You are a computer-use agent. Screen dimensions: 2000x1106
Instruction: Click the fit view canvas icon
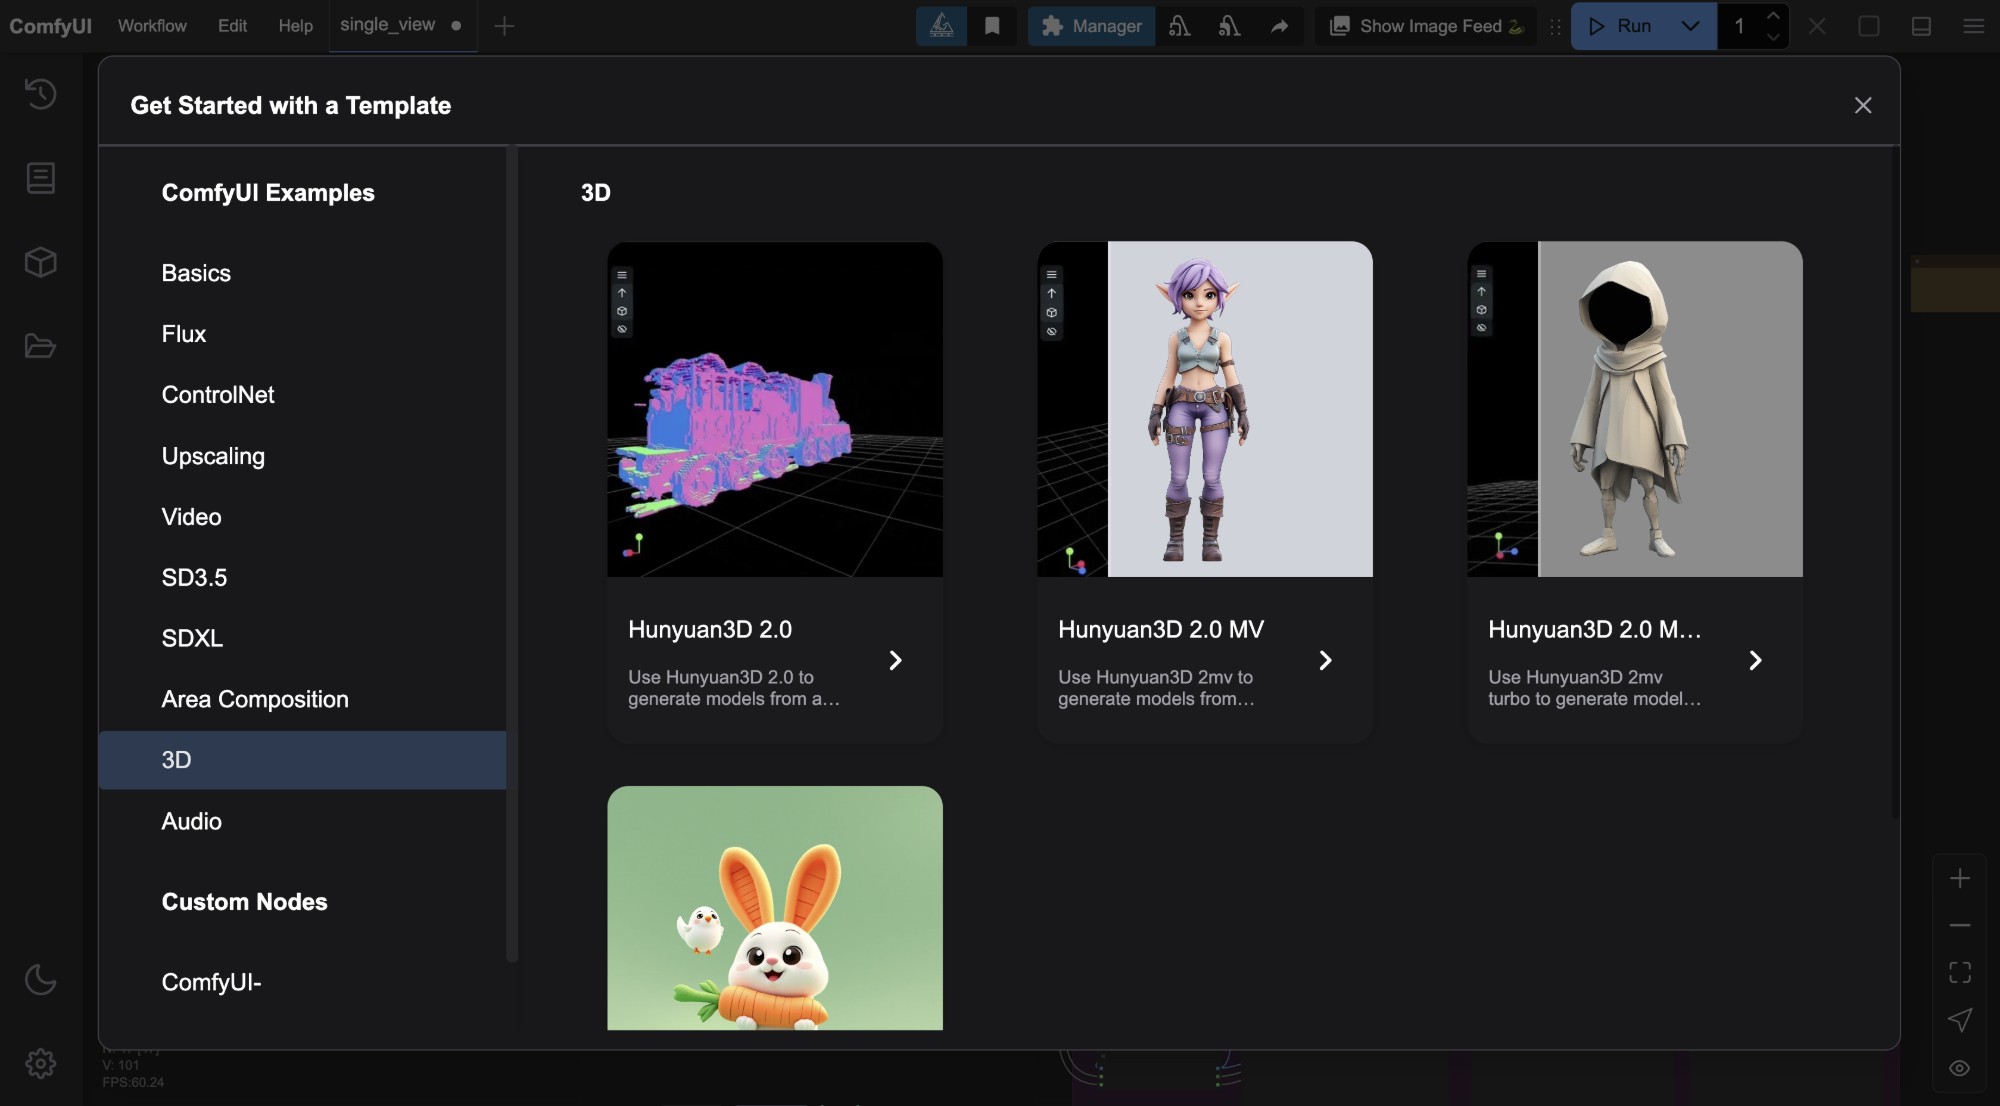pyautogui.click(x=1960, y=972)
